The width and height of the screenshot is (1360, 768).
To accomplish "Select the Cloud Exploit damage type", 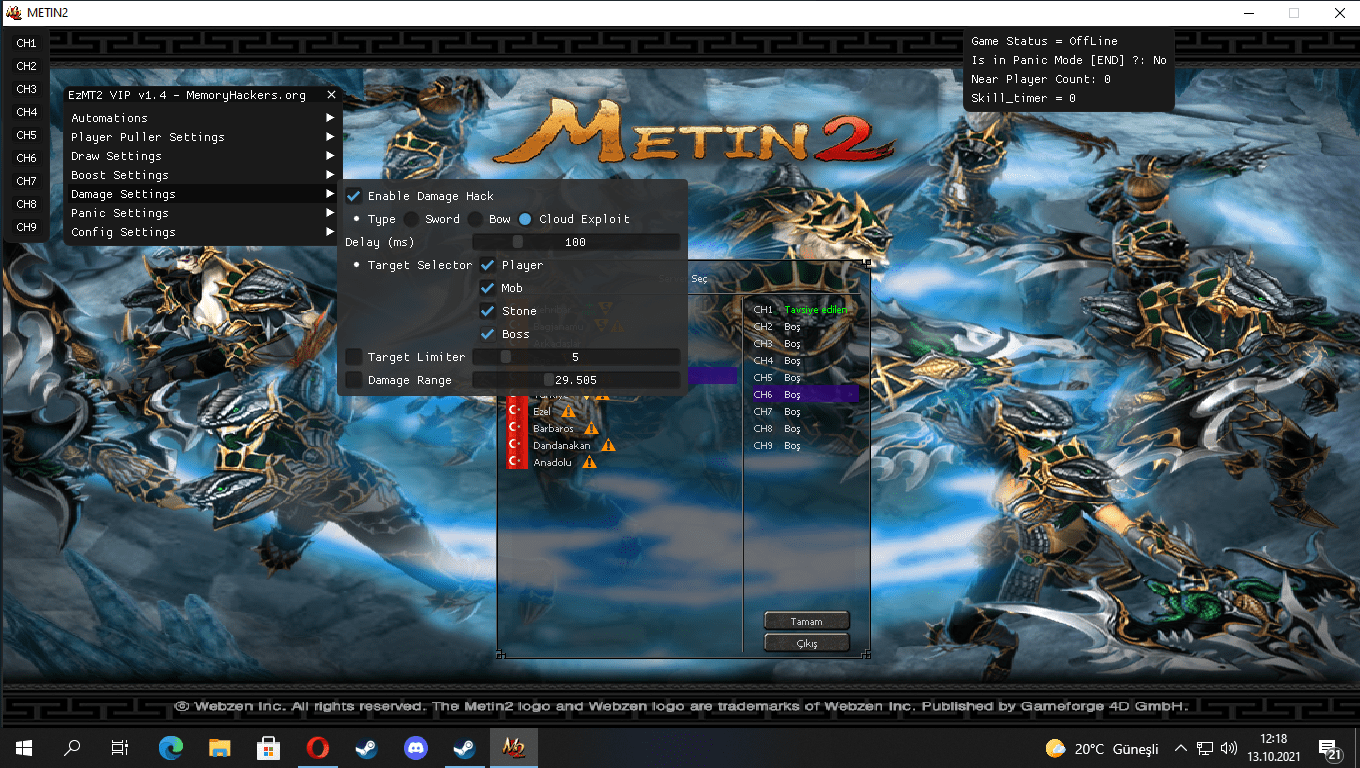I will coord(525,219).
